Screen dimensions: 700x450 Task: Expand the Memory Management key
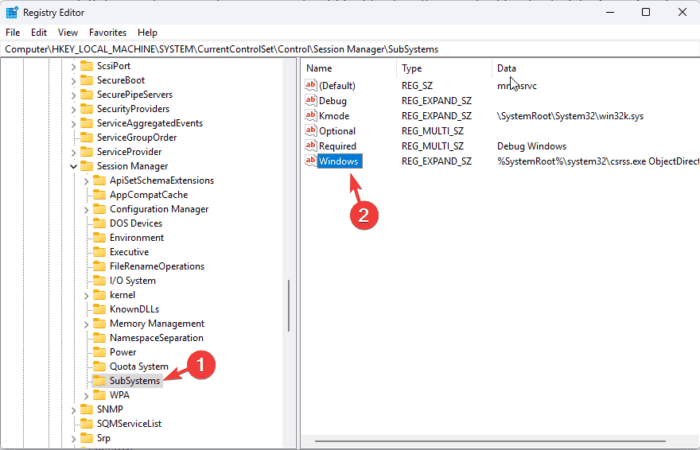click(87, 324)
